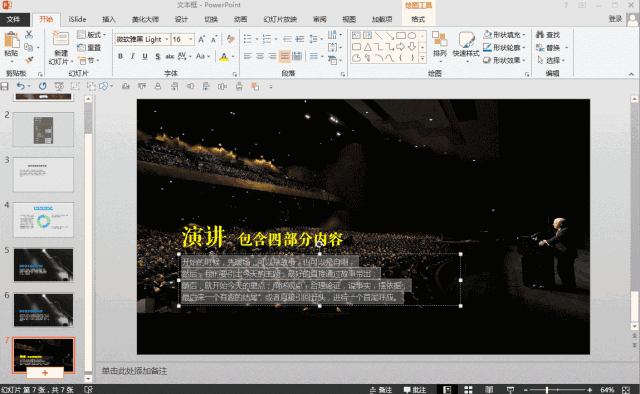Click the Undo arrow icon
Viewport: 640px width, 394px height.
(20, 86)
